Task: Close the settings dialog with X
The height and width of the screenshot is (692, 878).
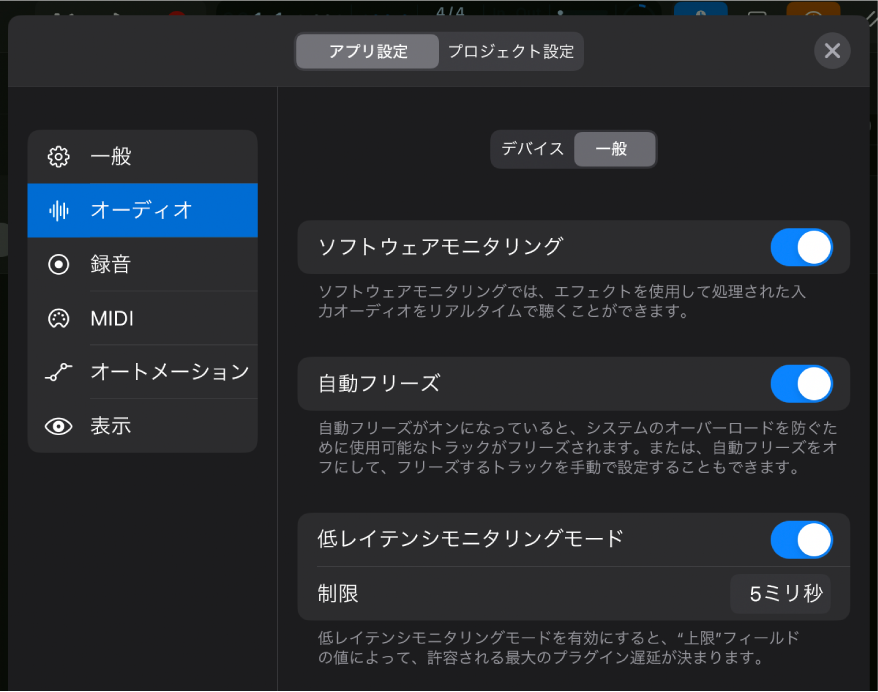Action: (x=832, y=51)
